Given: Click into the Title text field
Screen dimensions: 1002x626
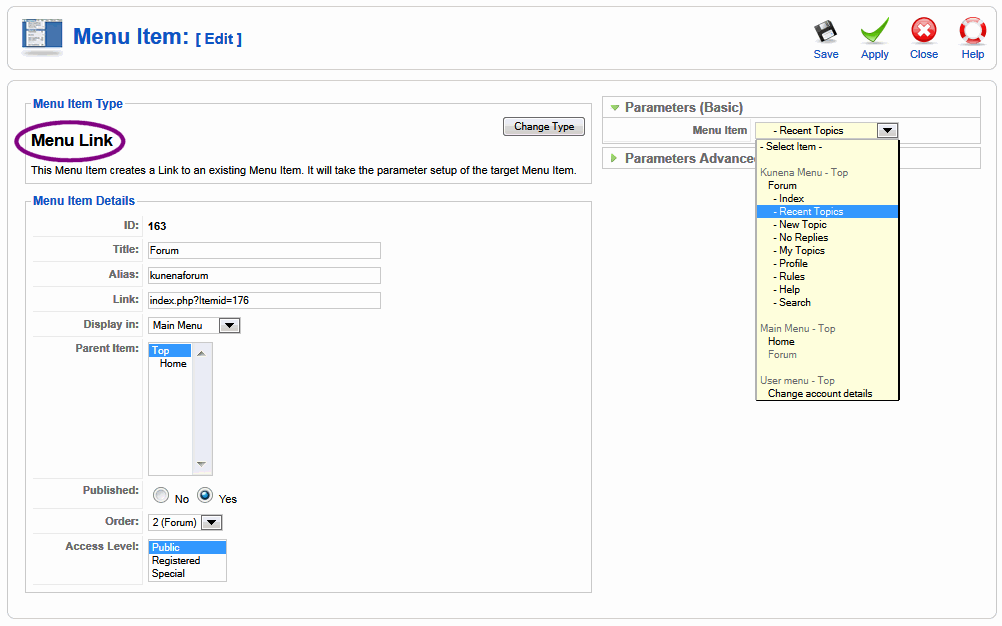Looking at the screenshot, I should click(264, 251).
